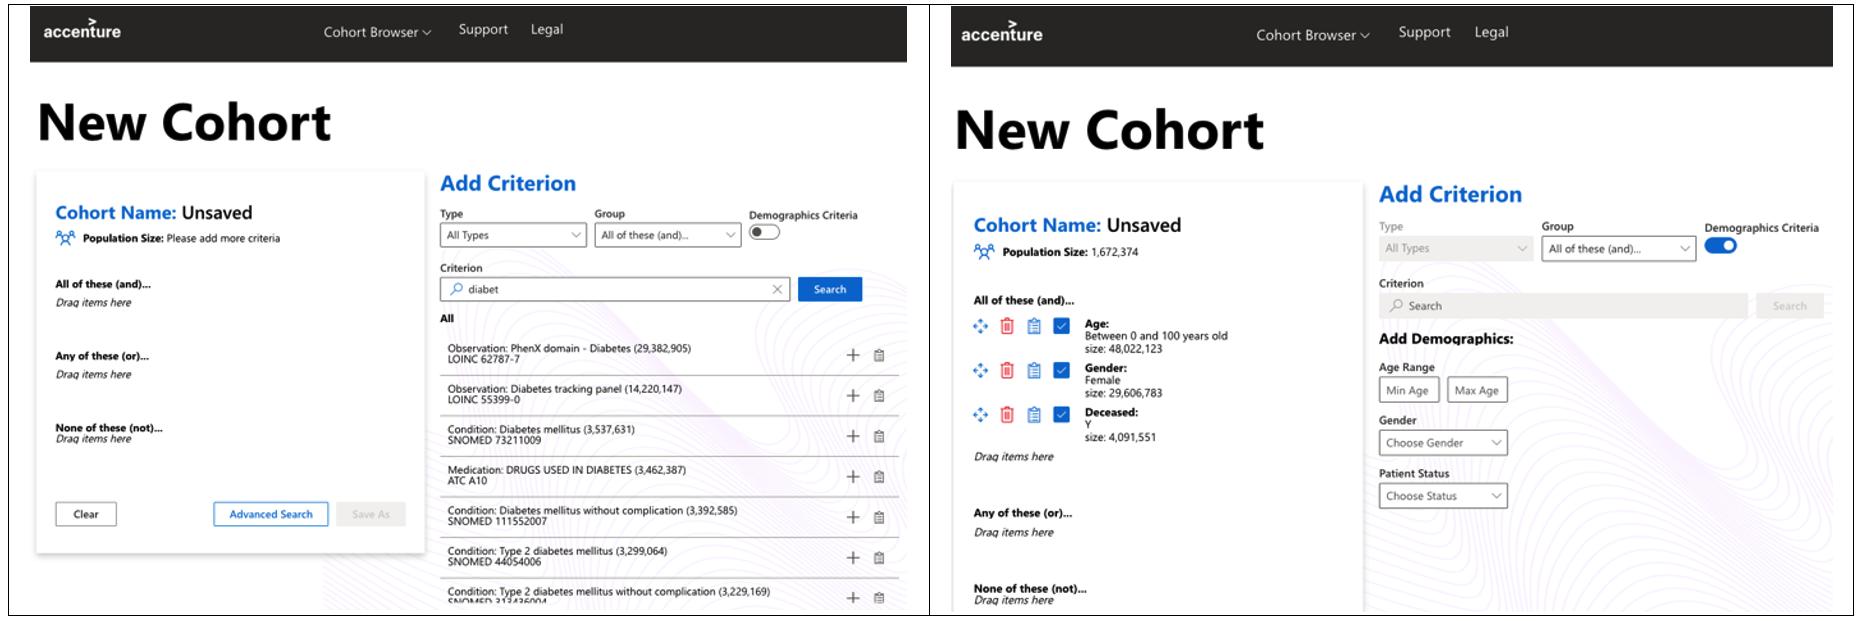
Task: Clear the 'diabet' search text with X
Action: 777,289
